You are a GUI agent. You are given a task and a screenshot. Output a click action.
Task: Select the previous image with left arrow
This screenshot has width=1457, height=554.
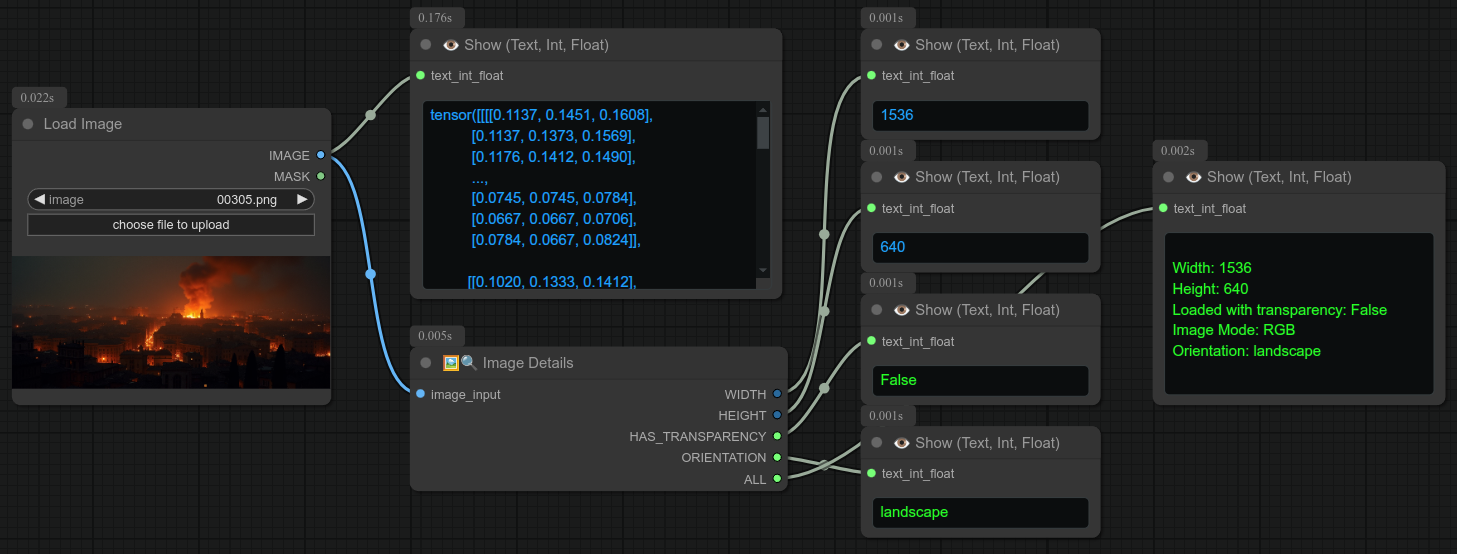click(39, 199)
